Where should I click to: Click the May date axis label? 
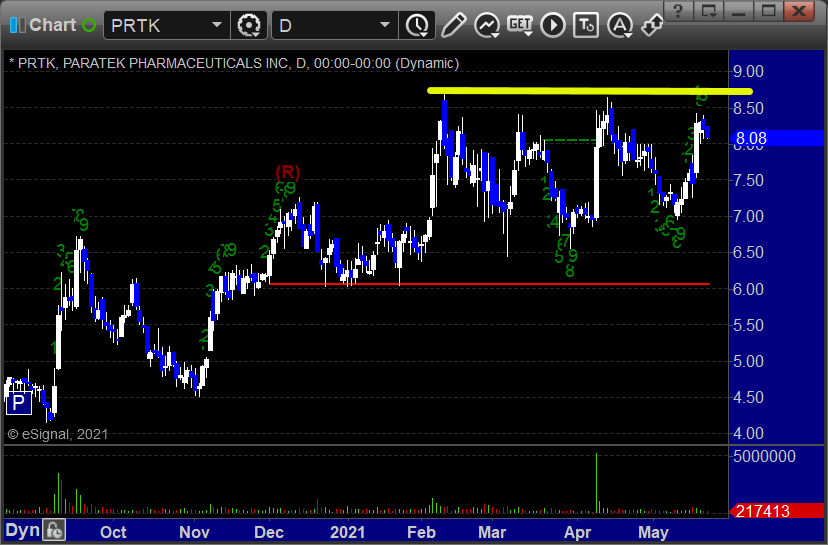[x=653, y=532]
